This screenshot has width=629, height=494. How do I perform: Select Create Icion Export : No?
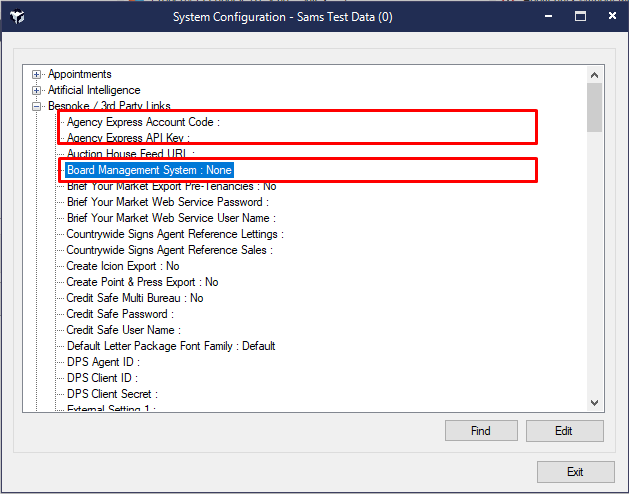(x=123, y=266)
